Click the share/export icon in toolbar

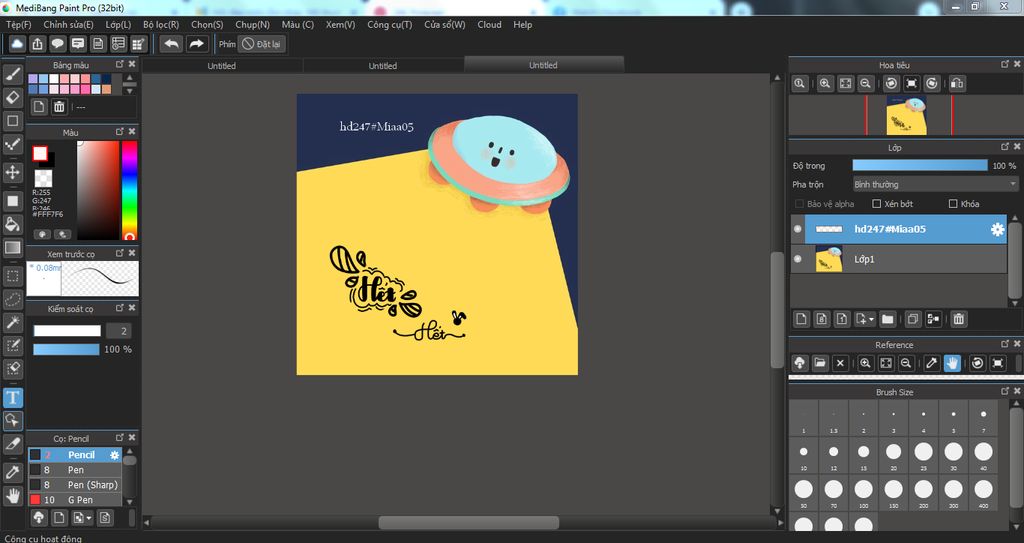[38, 44]
